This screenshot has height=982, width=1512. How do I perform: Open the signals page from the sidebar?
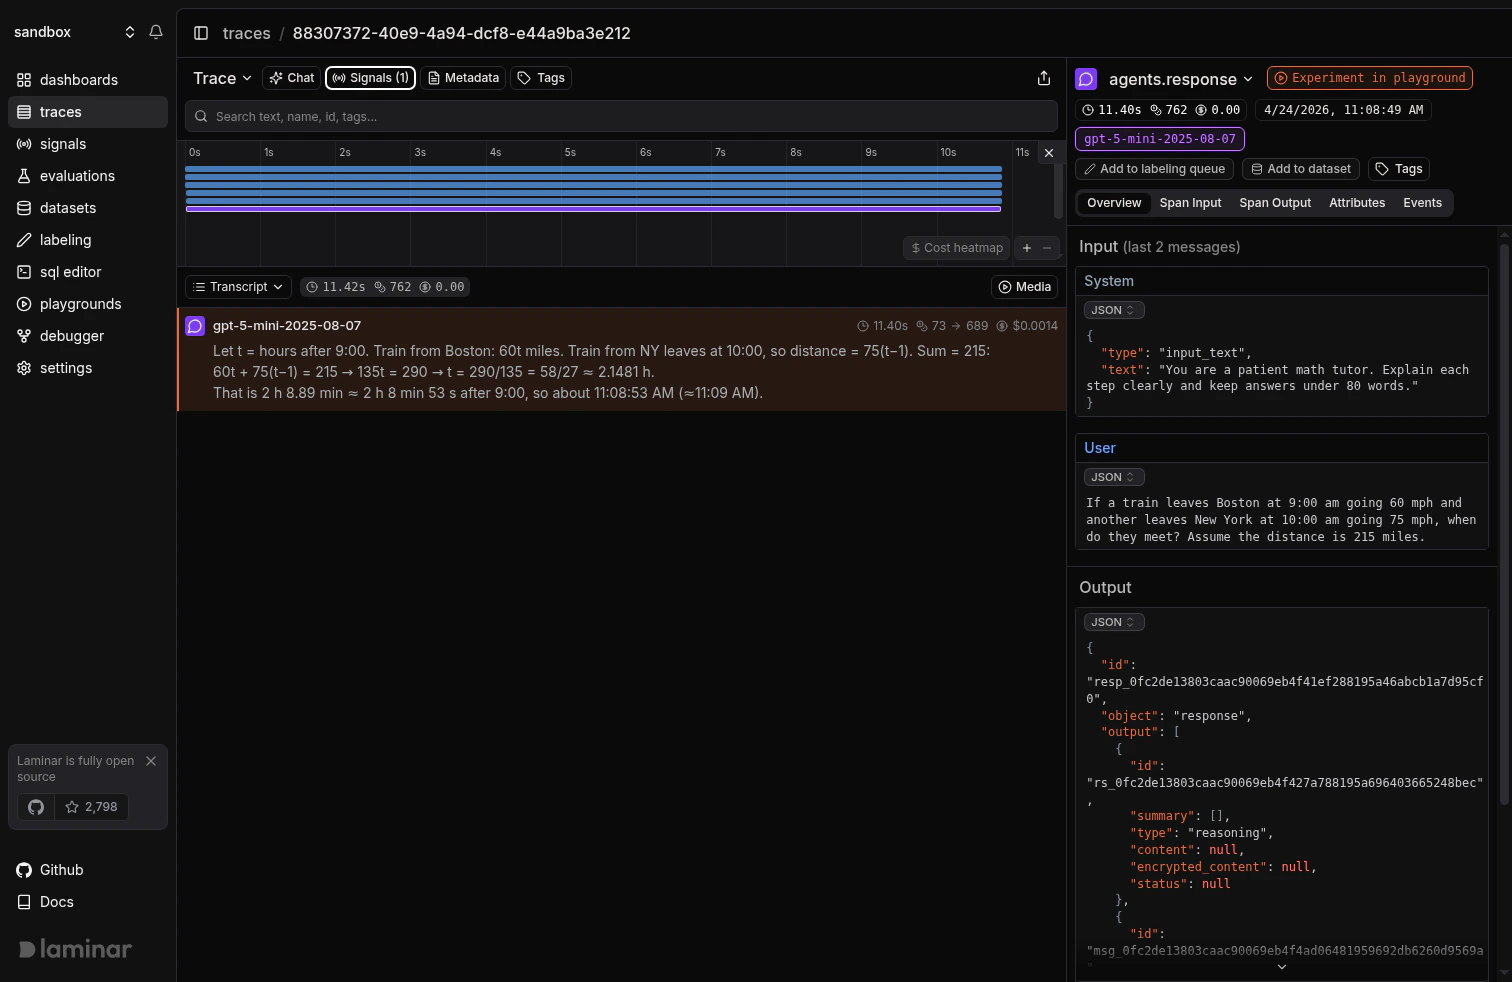(x=62, y=144)
